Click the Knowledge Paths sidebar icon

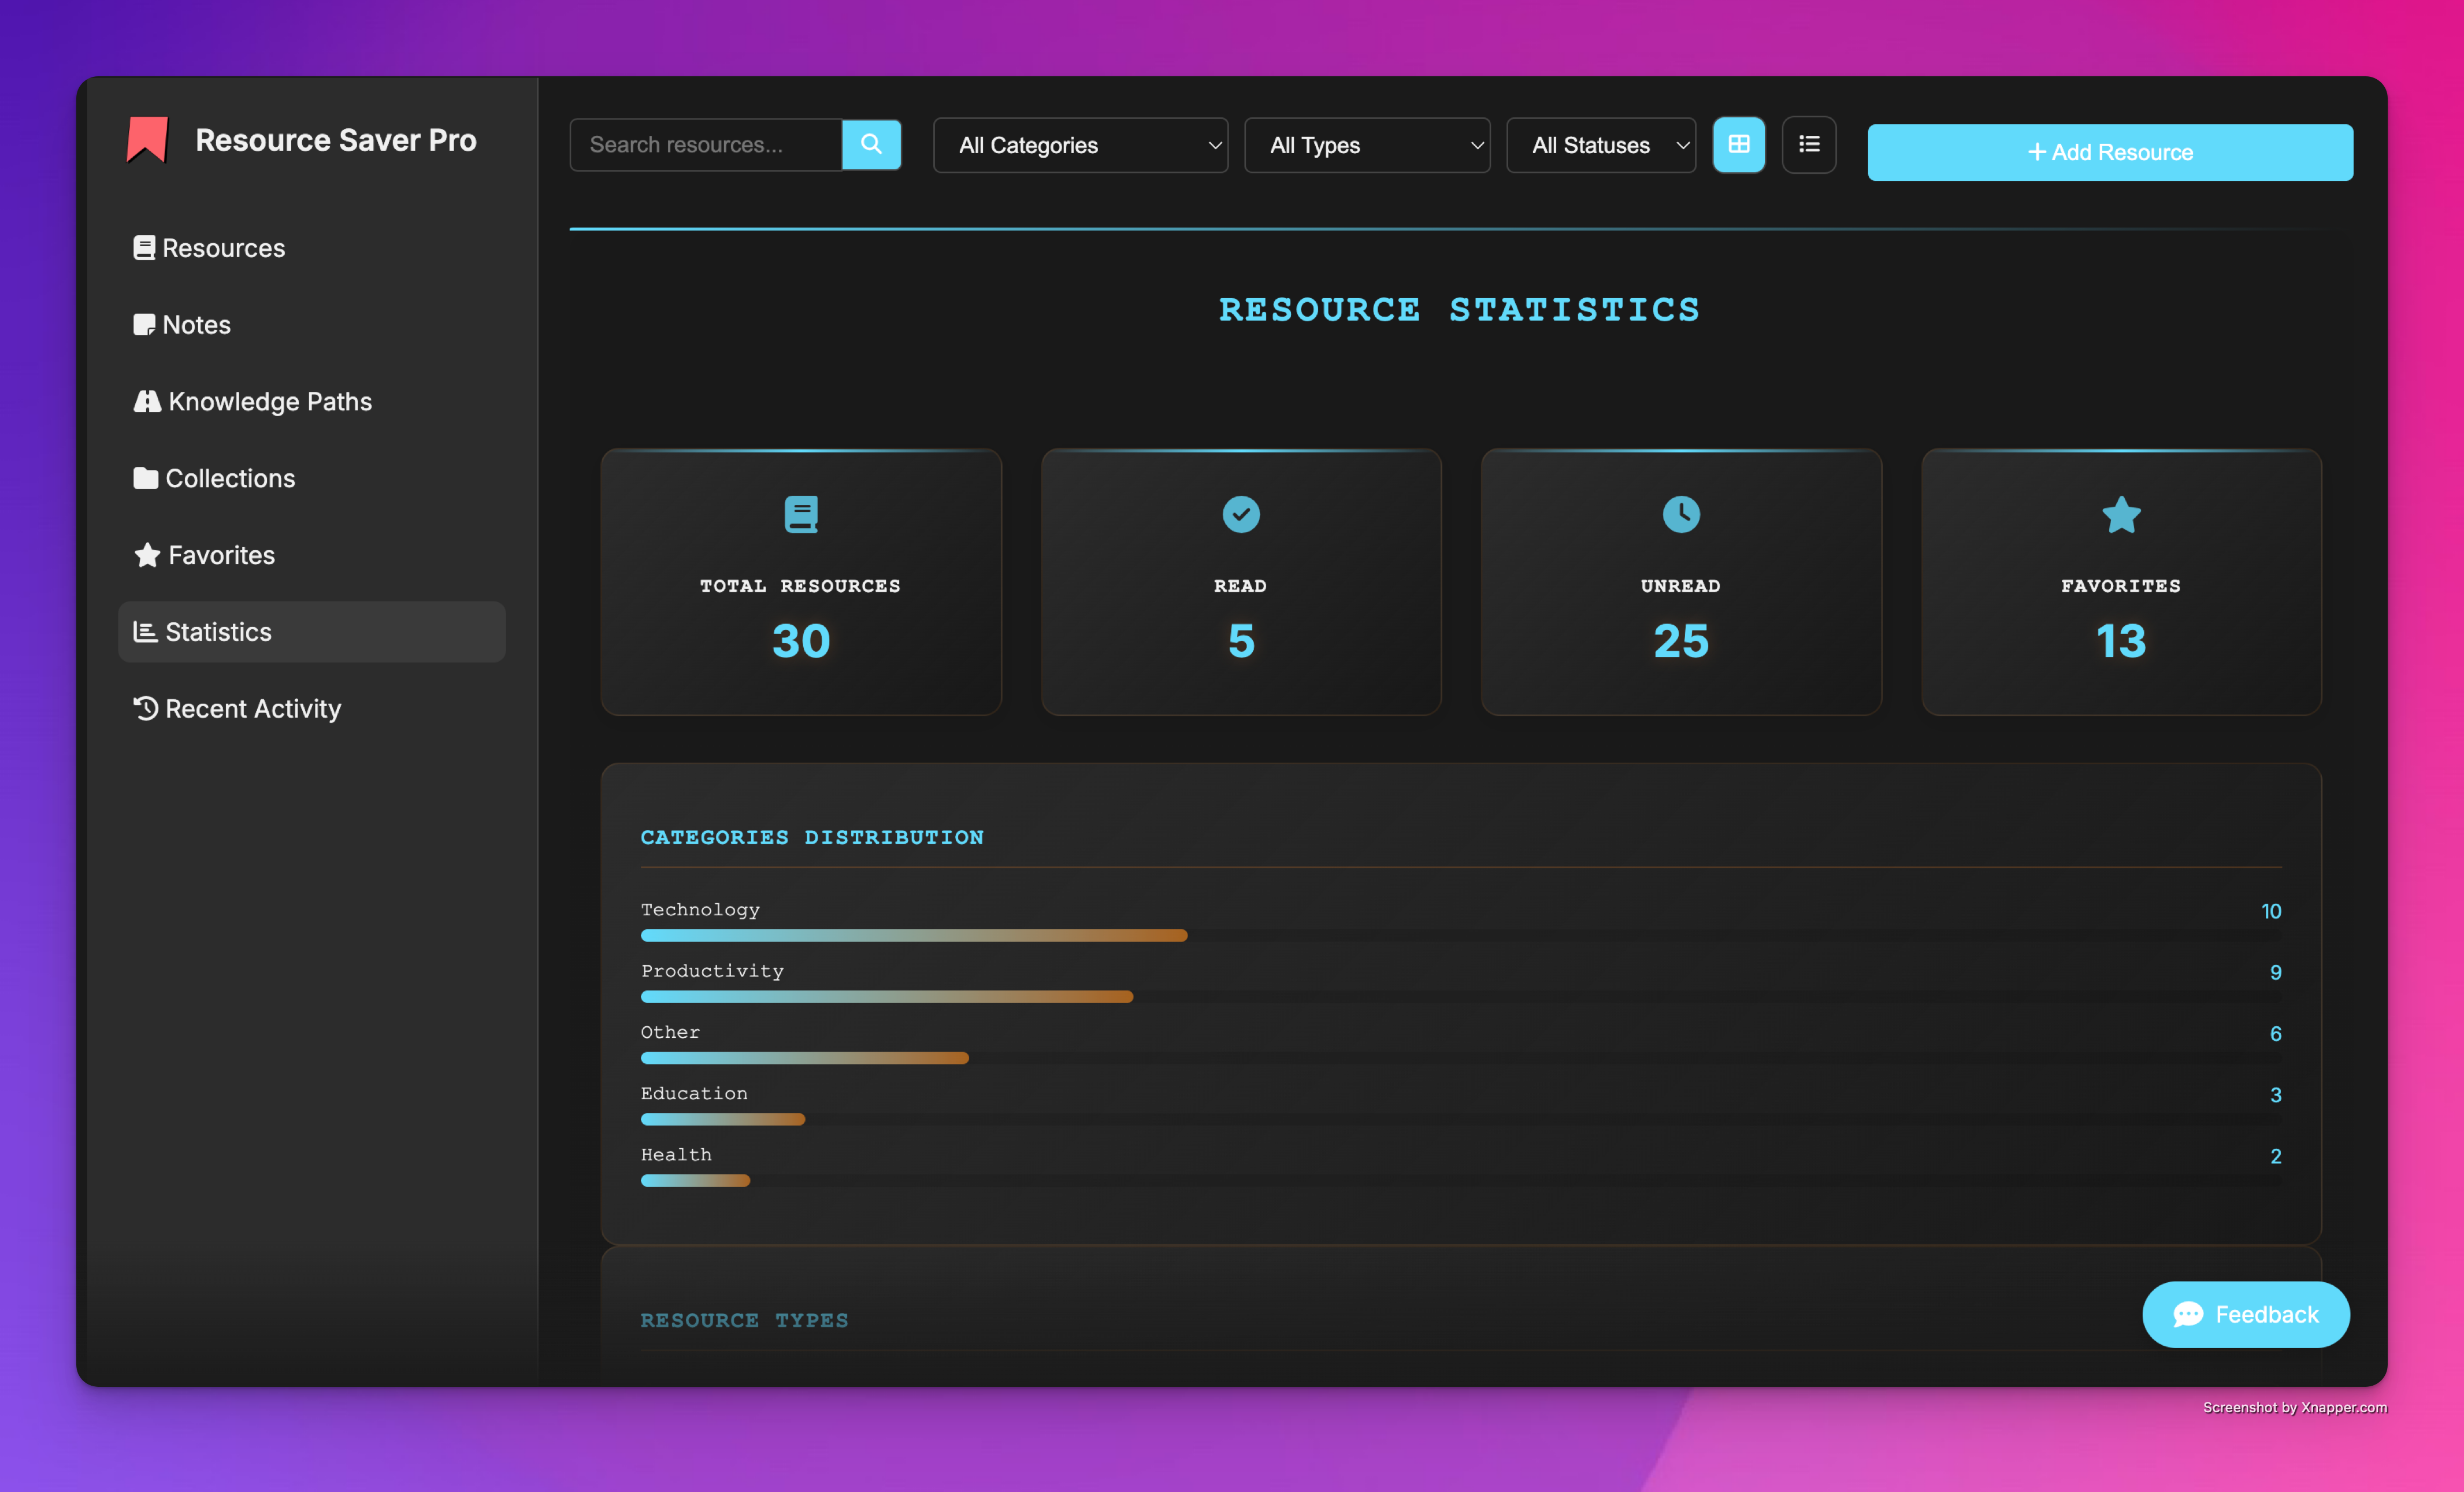[148, 399]
